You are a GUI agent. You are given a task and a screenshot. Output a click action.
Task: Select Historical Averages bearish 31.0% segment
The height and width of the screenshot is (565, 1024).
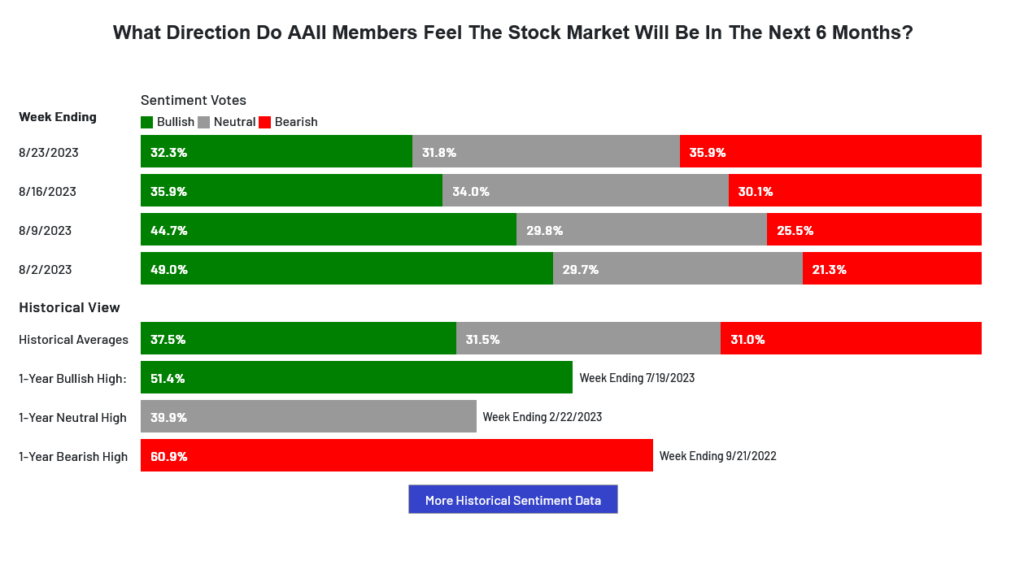tap(851, 339)
